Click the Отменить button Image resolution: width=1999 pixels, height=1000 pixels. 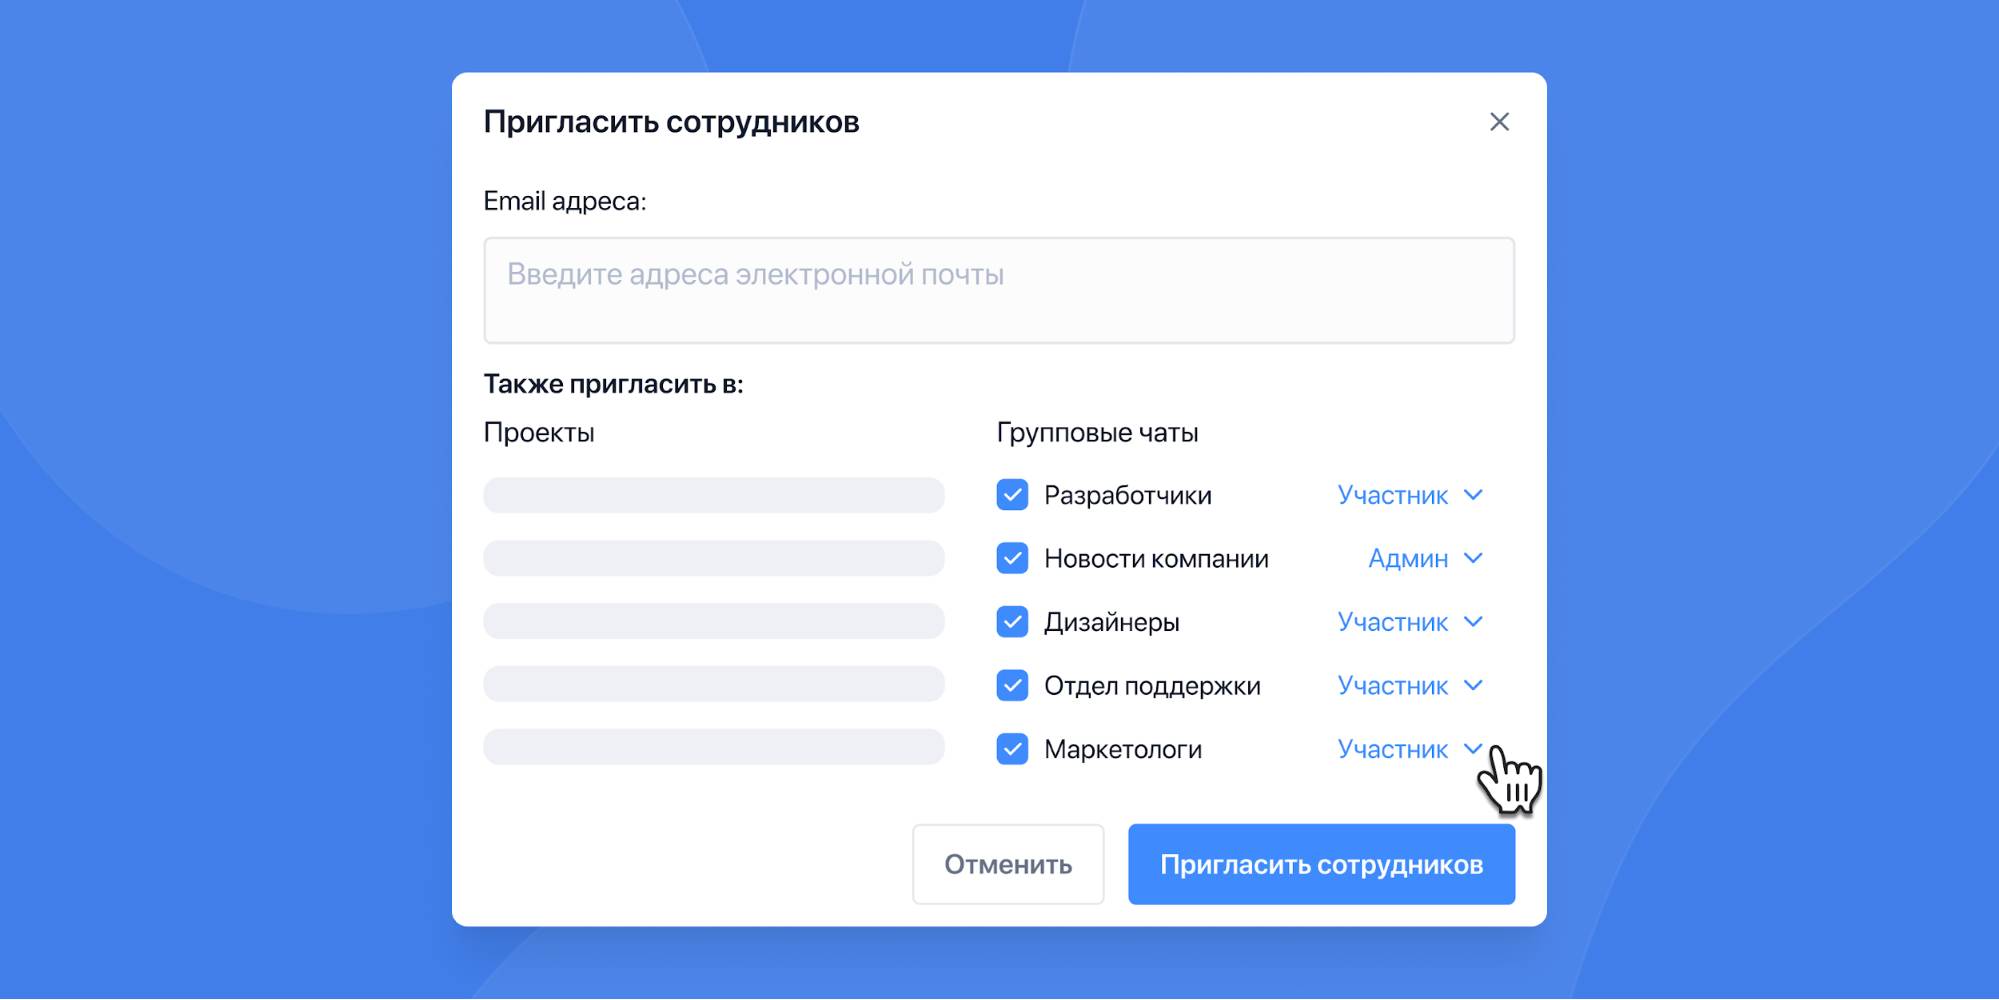point(1007,864)
